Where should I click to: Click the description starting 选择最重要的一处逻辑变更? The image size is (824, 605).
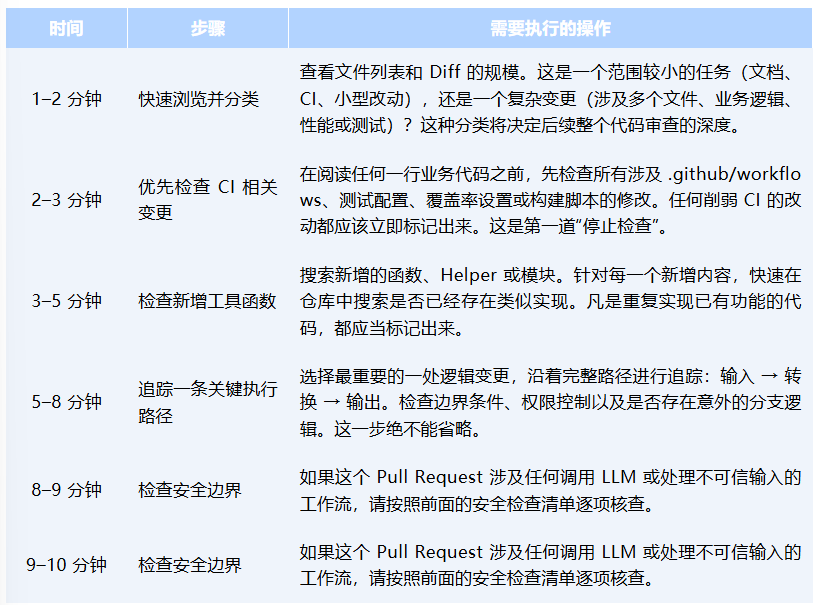[550, 402]
